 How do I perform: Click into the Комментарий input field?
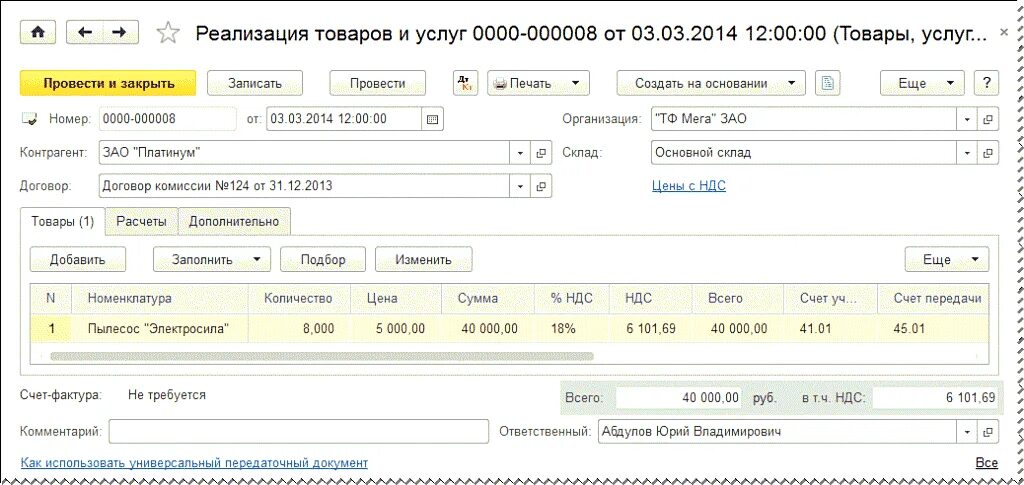click(x=298, y=431)
